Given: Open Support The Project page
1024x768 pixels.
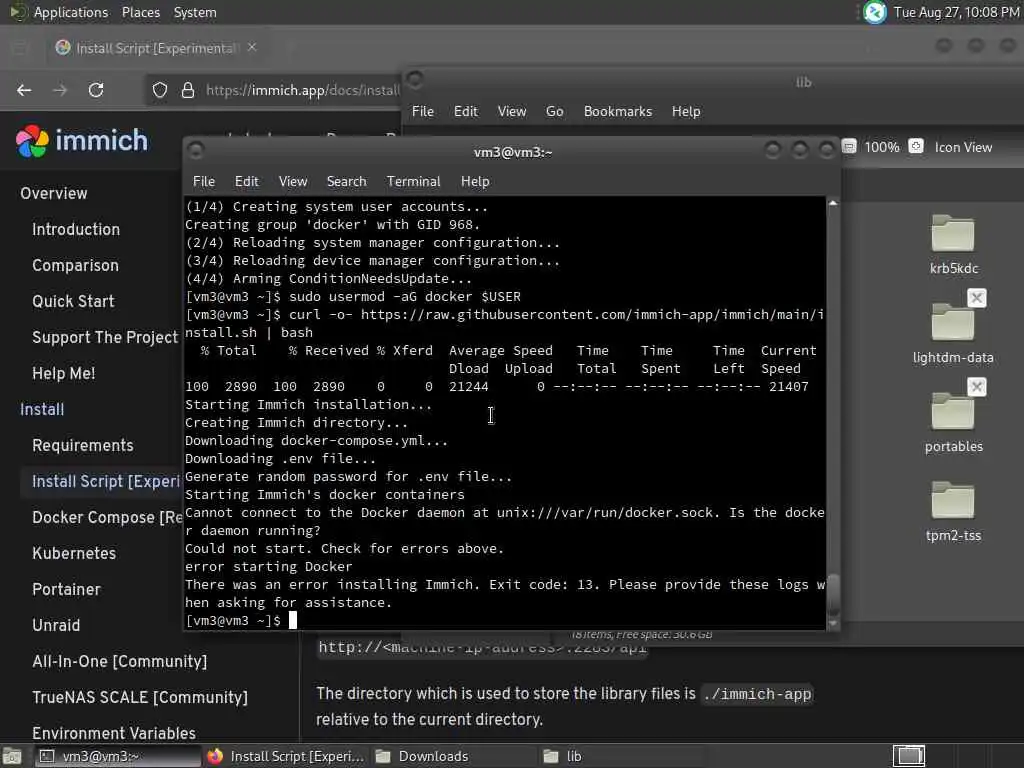Looking at the screenshot, I should 104,337.
